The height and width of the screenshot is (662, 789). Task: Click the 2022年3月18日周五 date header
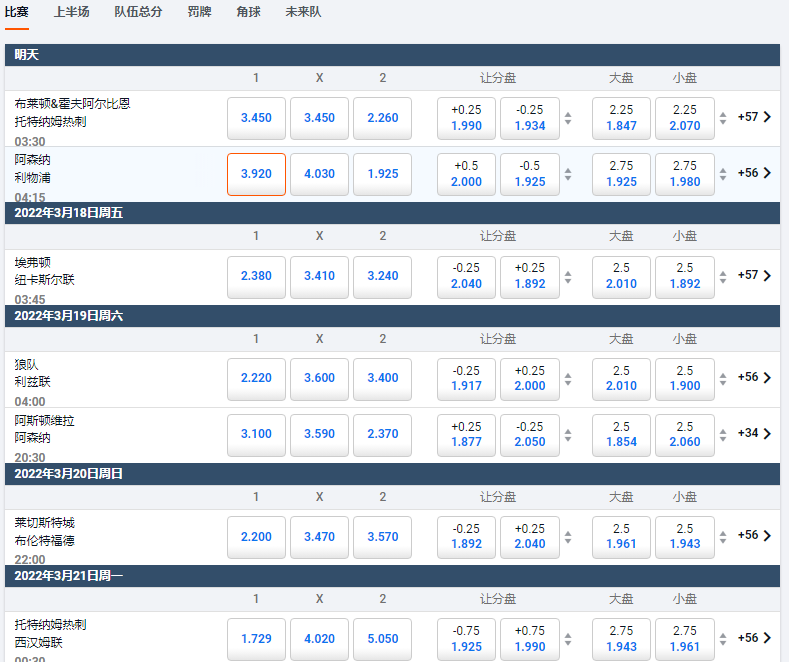tap(392, 213)
